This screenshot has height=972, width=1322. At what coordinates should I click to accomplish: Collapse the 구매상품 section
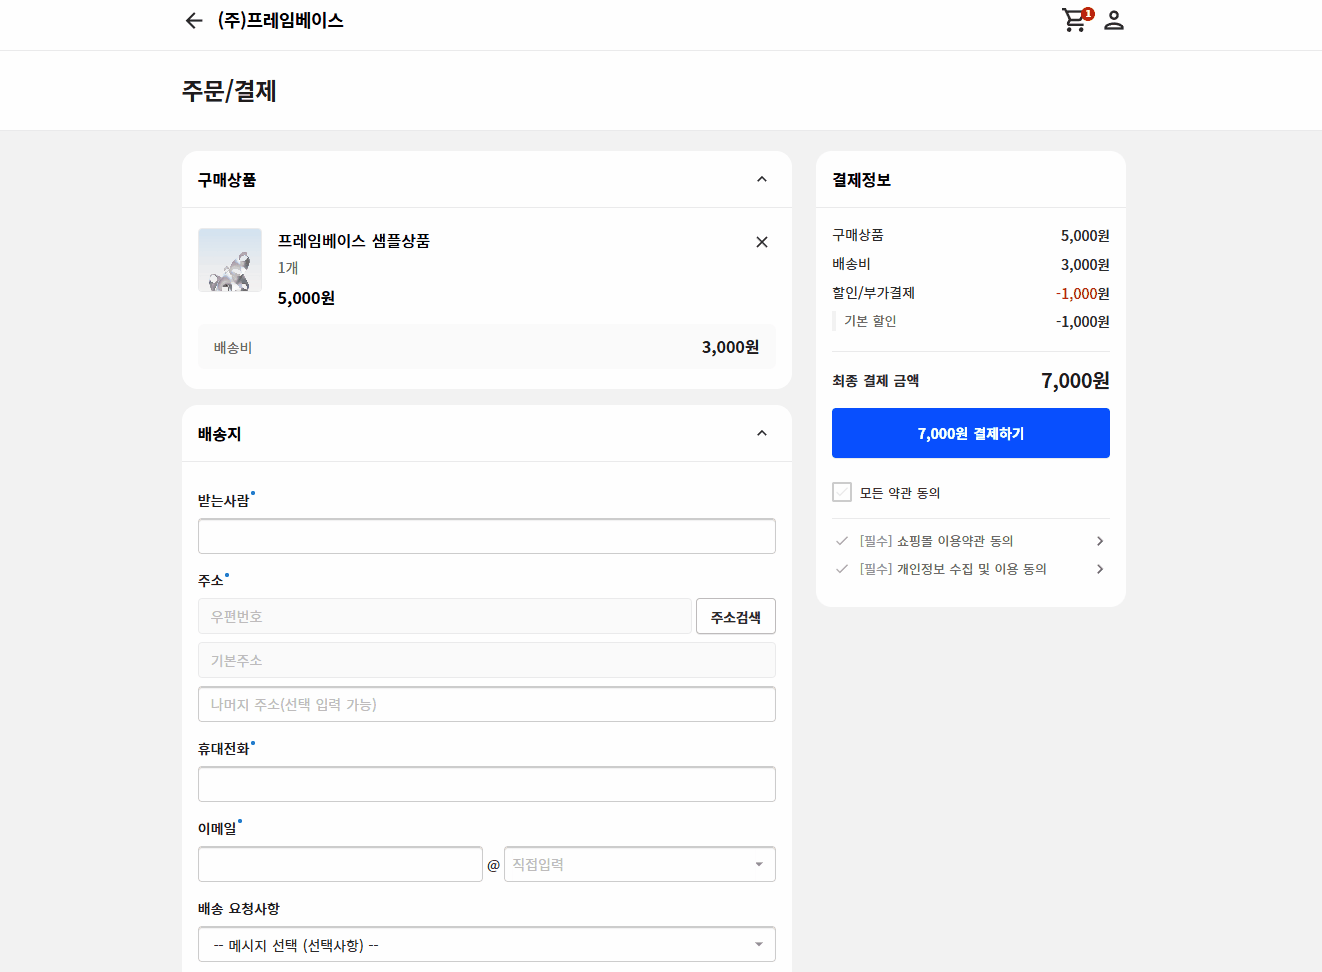(x=762, y=179)
